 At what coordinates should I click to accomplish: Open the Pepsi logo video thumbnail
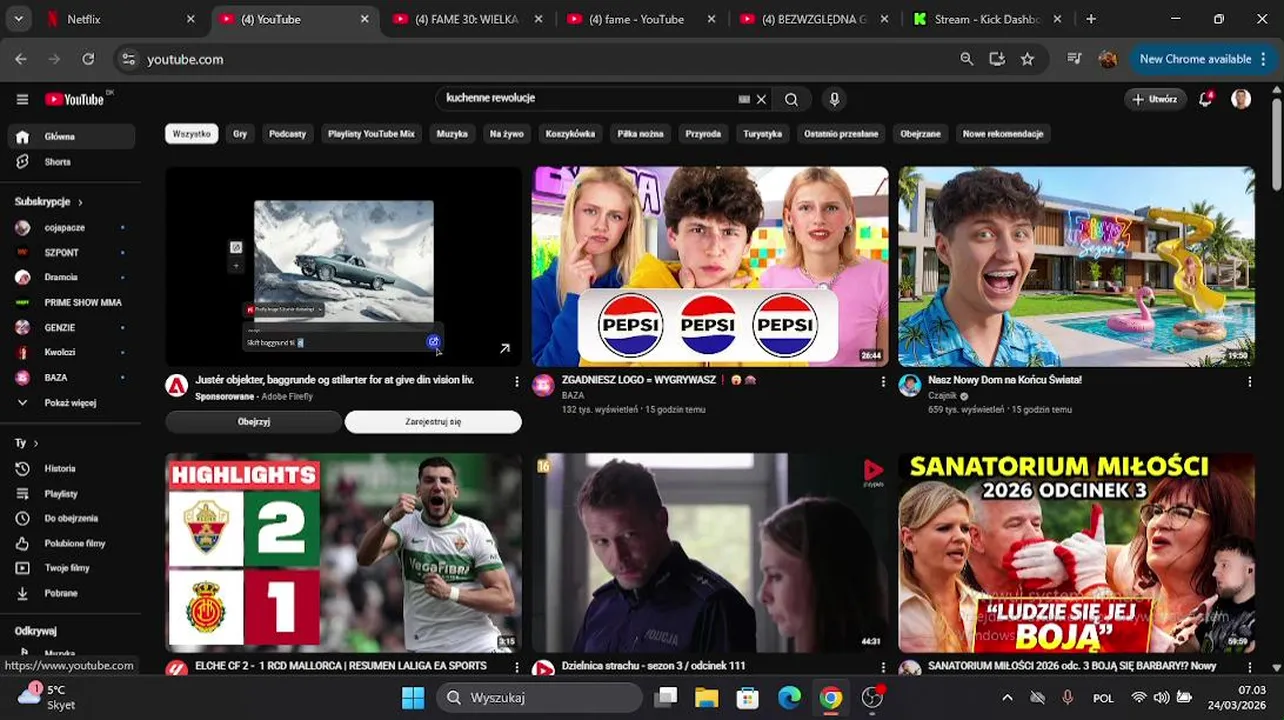click(710, 267)
